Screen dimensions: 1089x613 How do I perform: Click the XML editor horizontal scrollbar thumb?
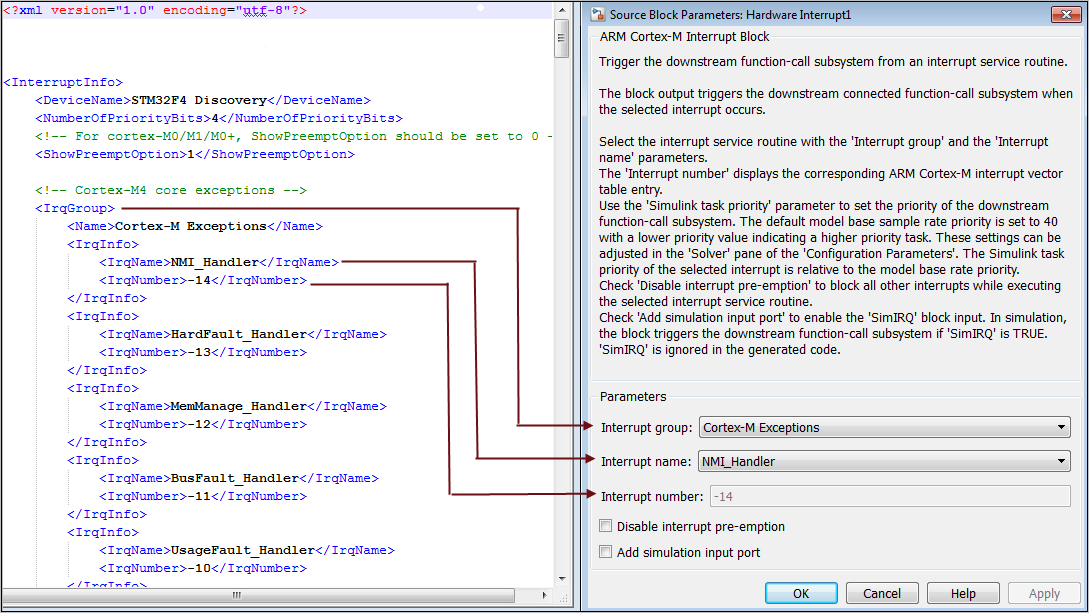tap(237, 595)
